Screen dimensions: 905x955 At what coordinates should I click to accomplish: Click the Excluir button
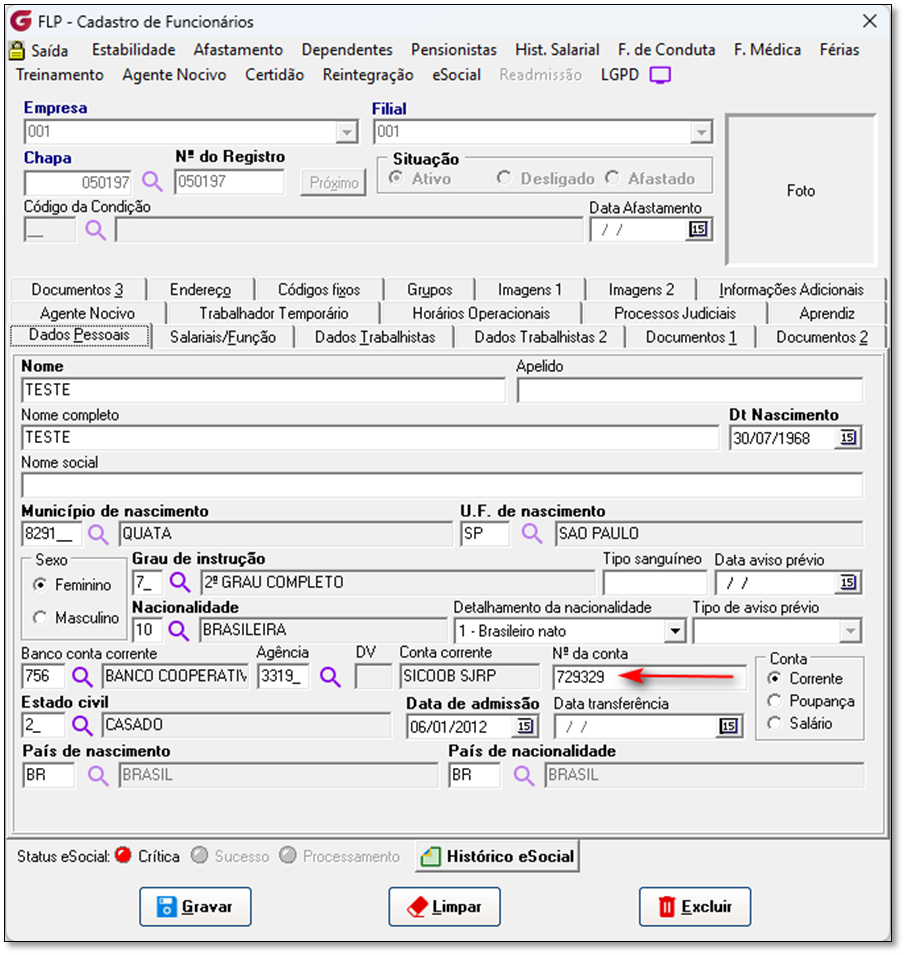[x=695, y=907]
